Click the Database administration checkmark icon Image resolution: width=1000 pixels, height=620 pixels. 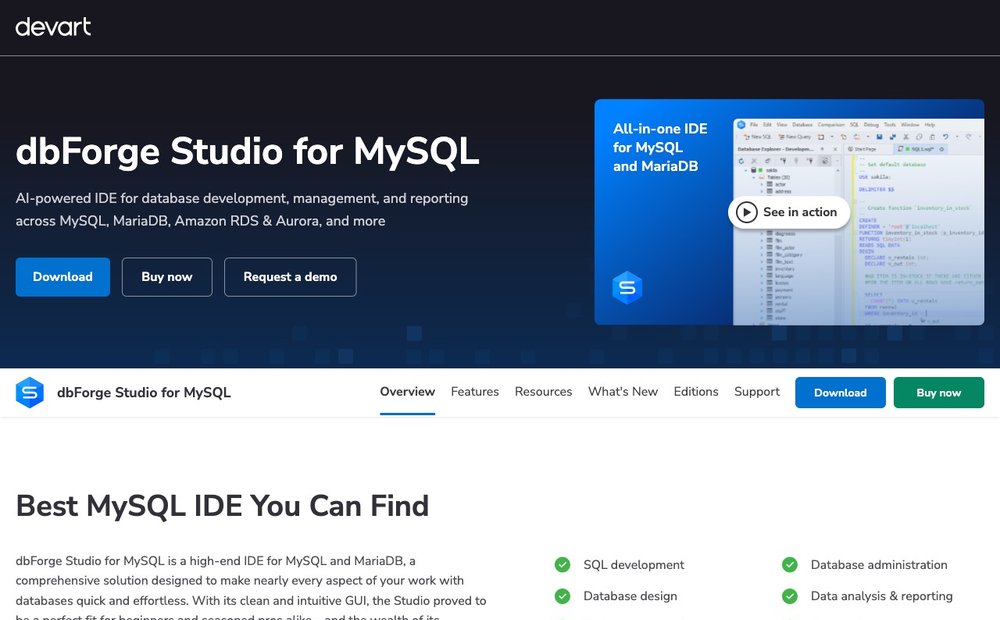[790, 565]
